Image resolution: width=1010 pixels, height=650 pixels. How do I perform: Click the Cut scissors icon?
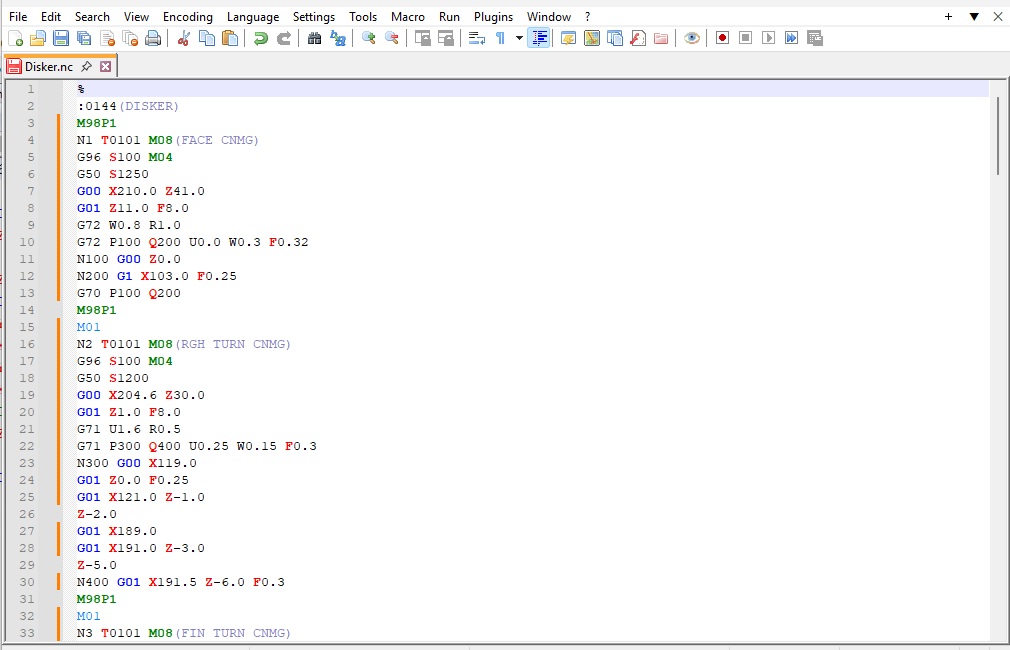183,38
